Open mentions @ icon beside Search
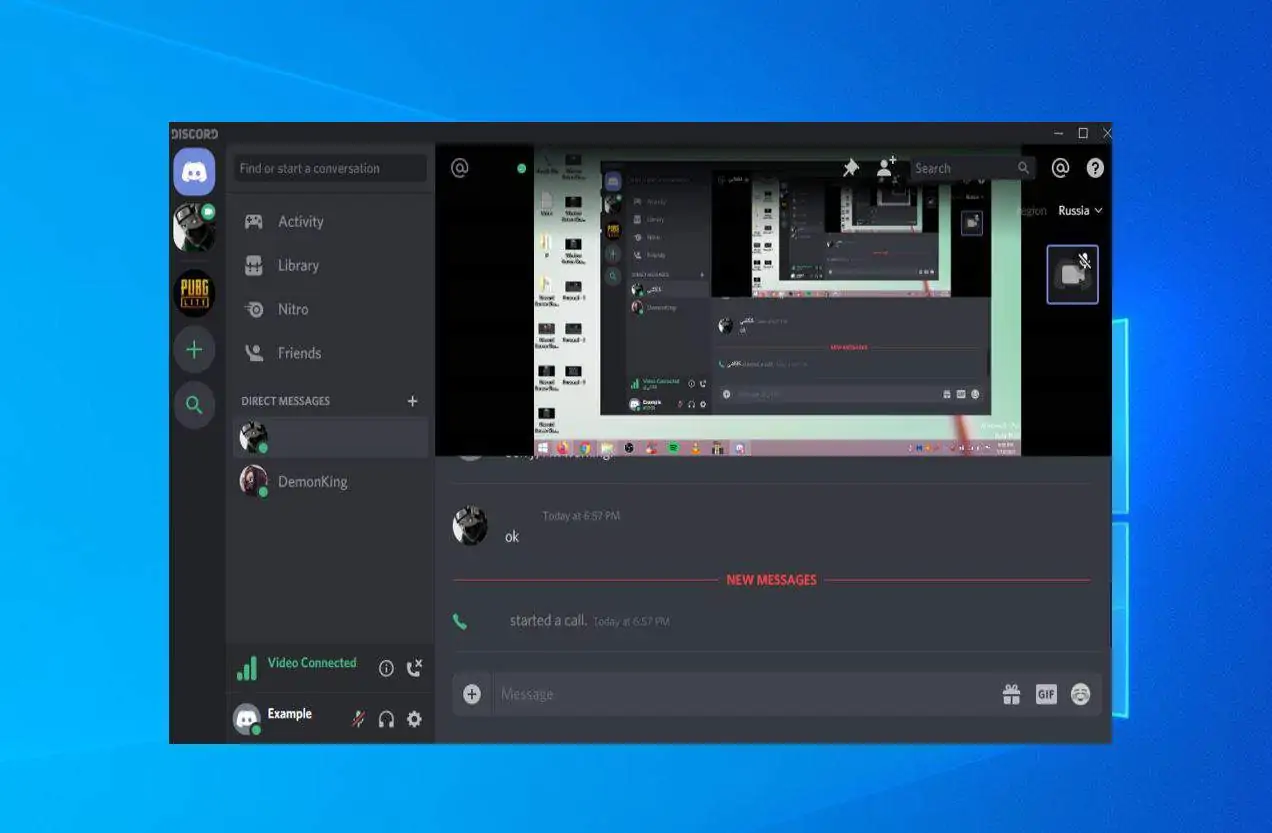The image size is (1272, 833). pyautogui.click(x=1061, y=168)
